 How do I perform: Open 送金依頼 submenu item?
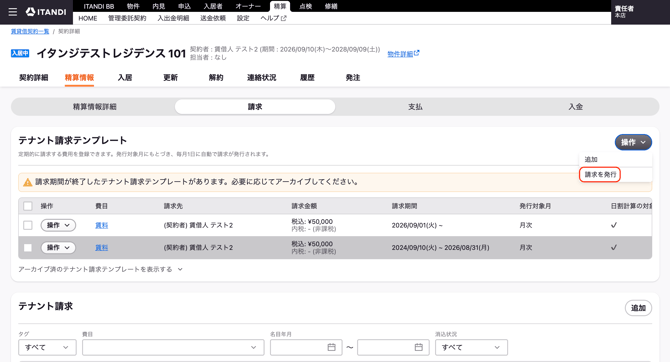click(213, 18)
